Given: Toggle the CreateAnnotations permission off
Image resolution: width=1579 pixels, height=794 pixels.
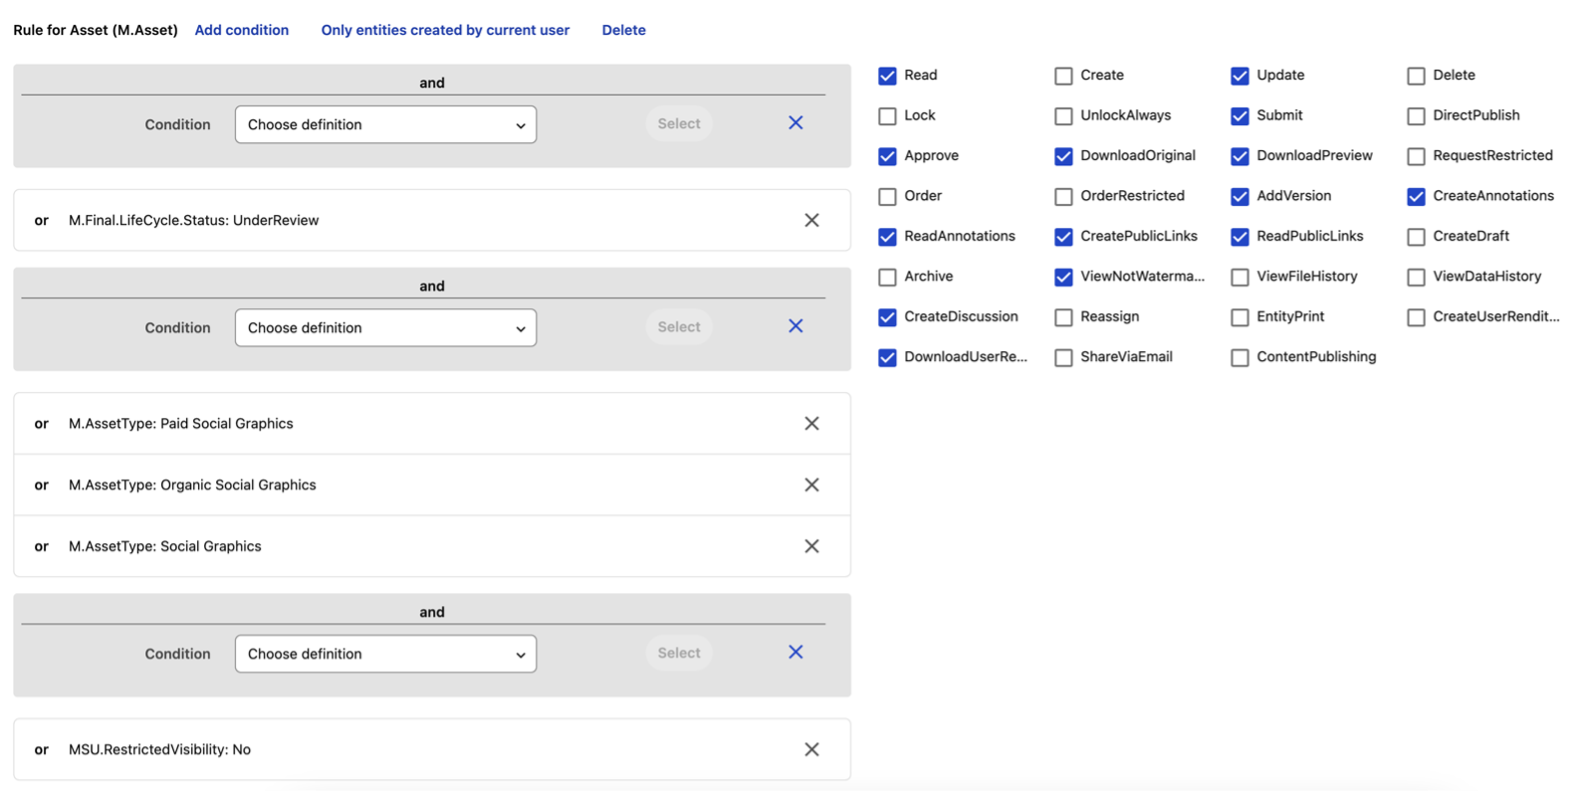Looking at the screenshot, I should click(1415, 197).
